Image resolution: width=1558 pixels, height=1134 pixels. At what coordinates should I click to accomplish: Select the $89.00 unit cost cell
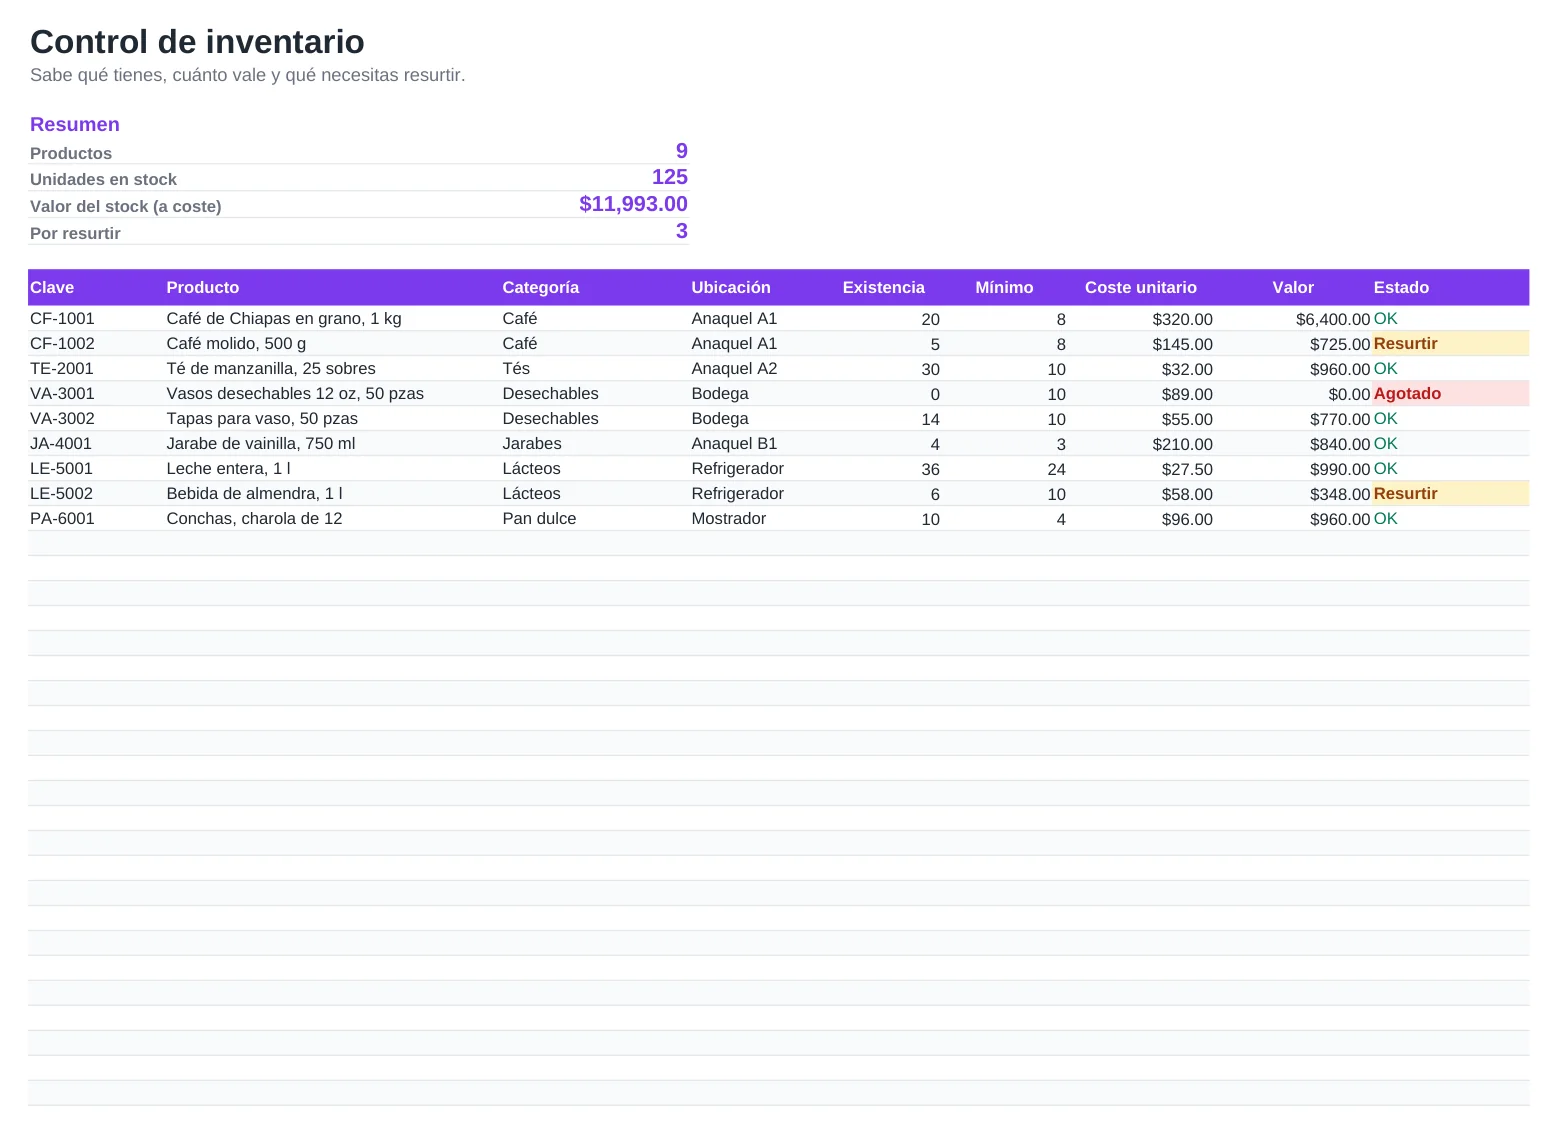[x=1187, y=394]
